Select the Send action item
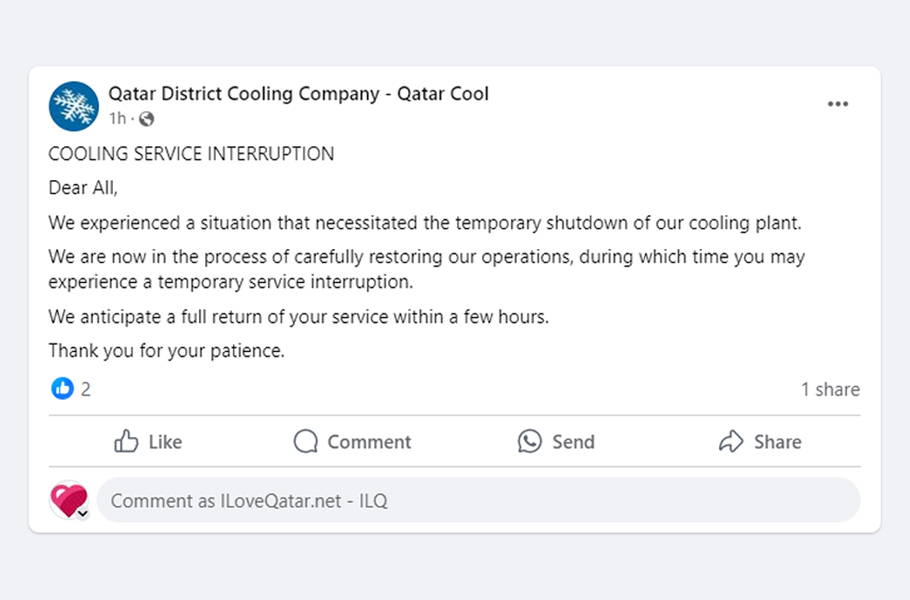Screen dimensions: 910x600 (556, 441)
